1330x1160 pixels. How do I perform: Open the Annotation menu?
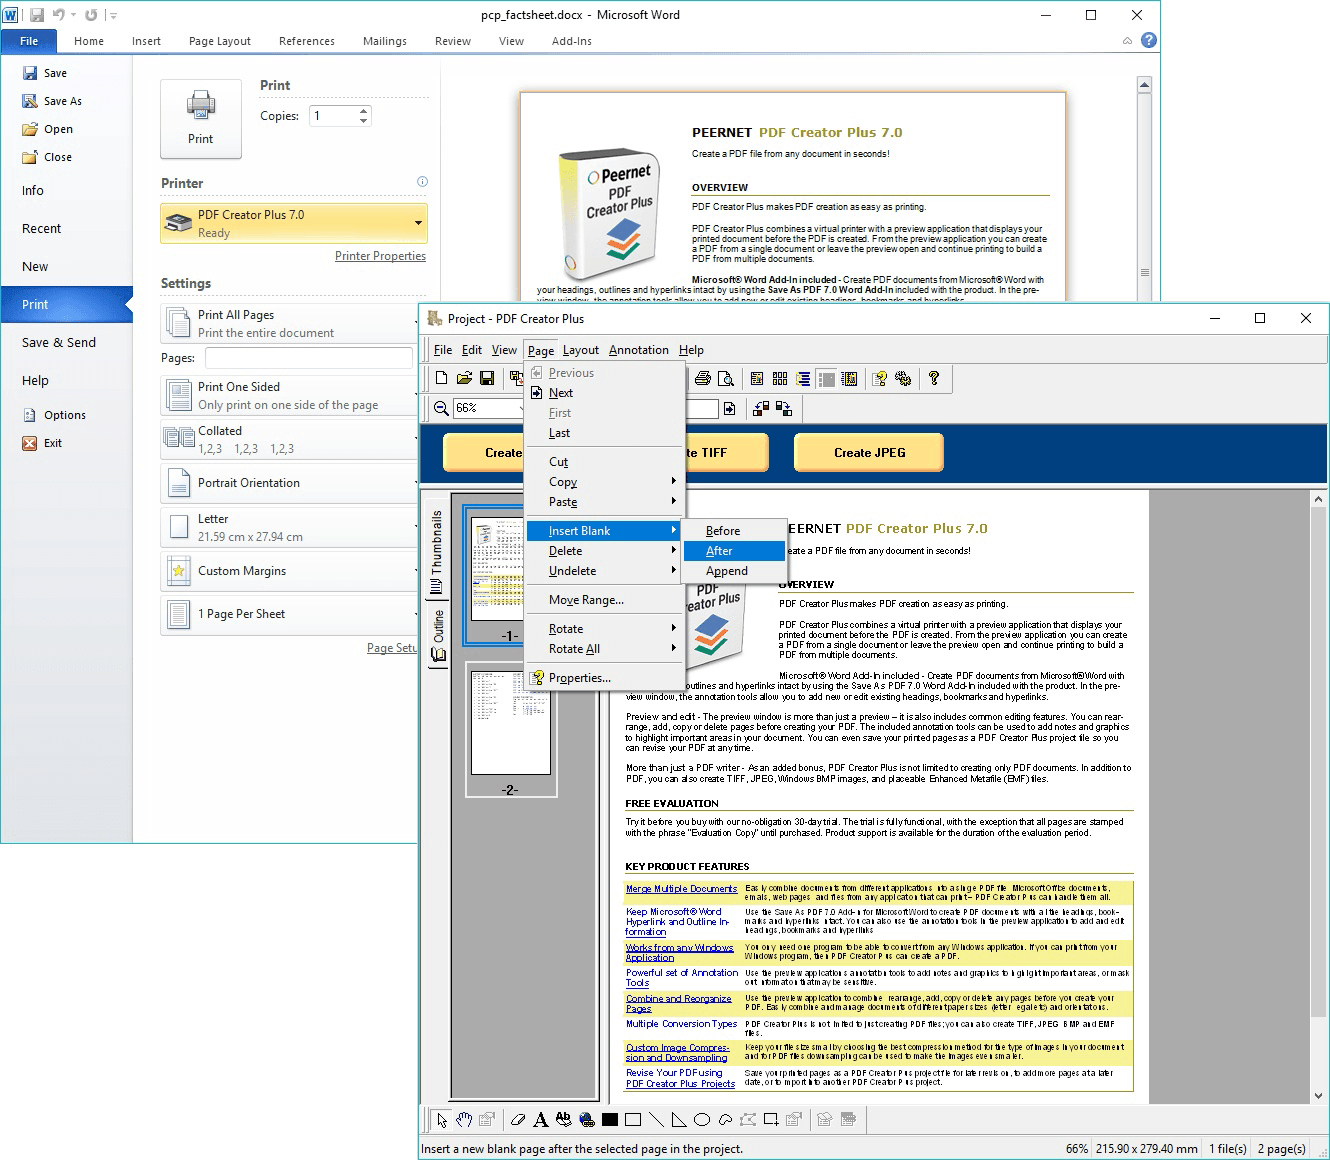click(x=638, y=350)
